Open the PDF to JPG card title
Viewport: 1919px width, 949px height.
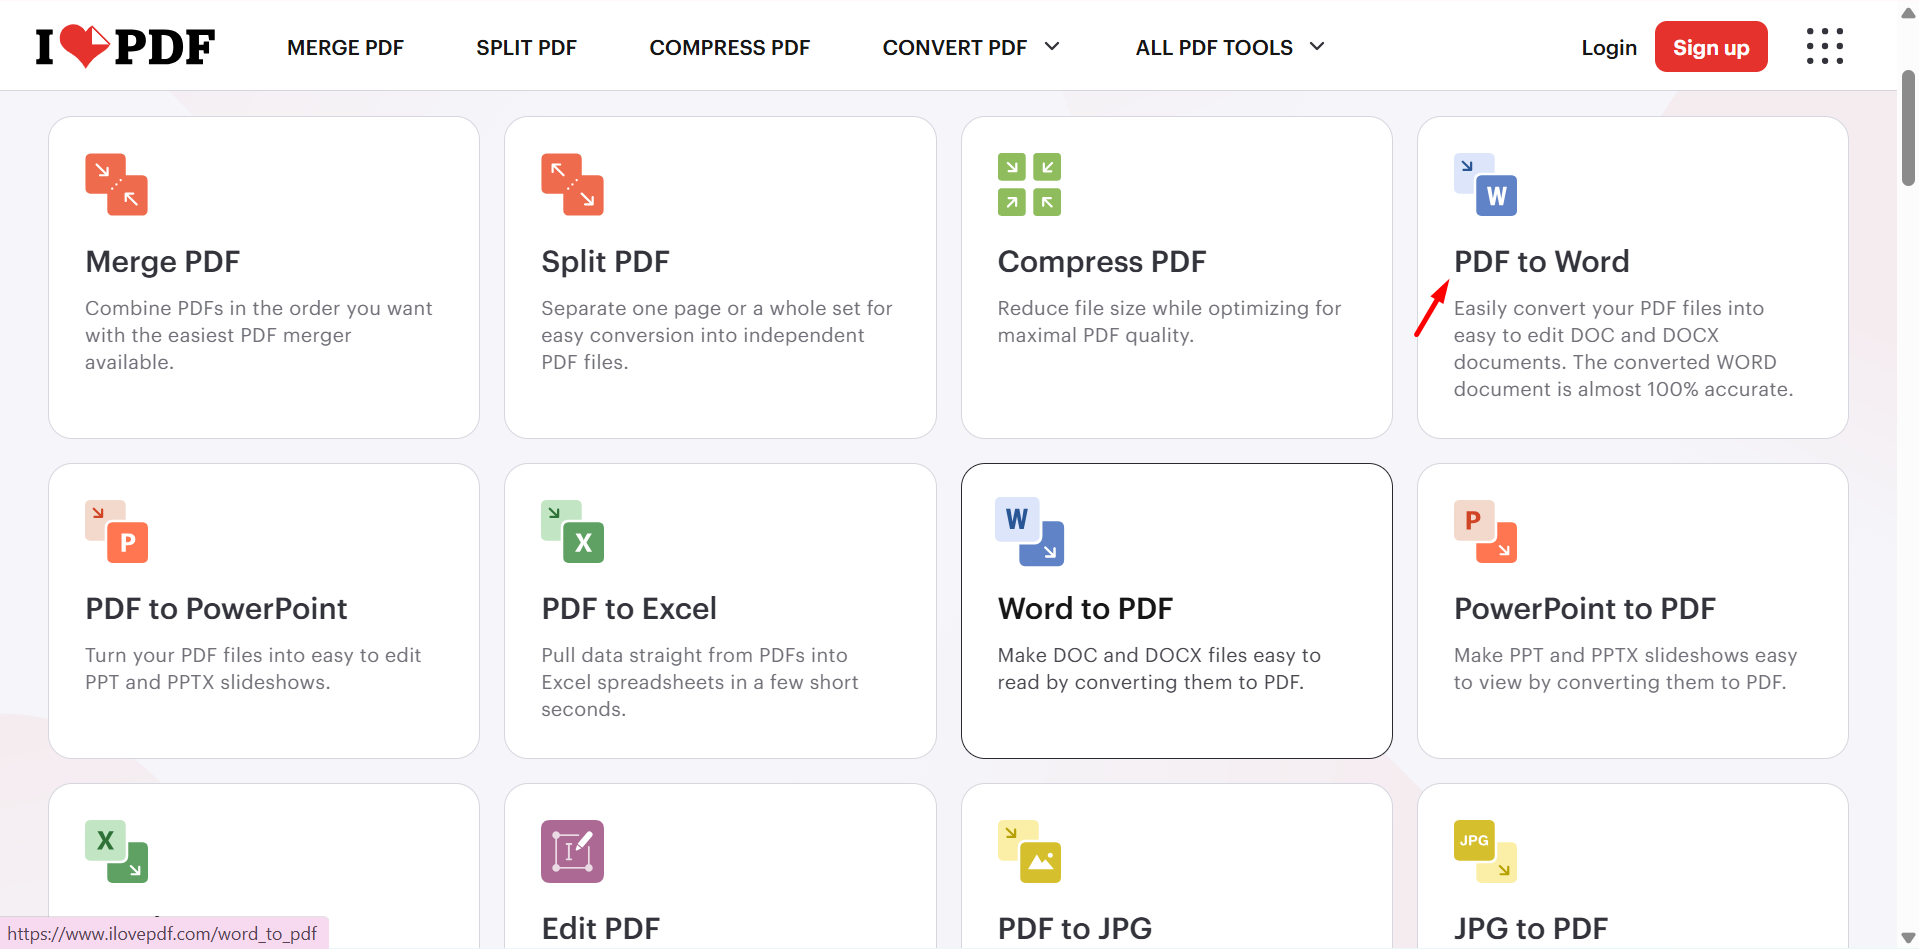pyautogui.click(x=1074, y=928)
